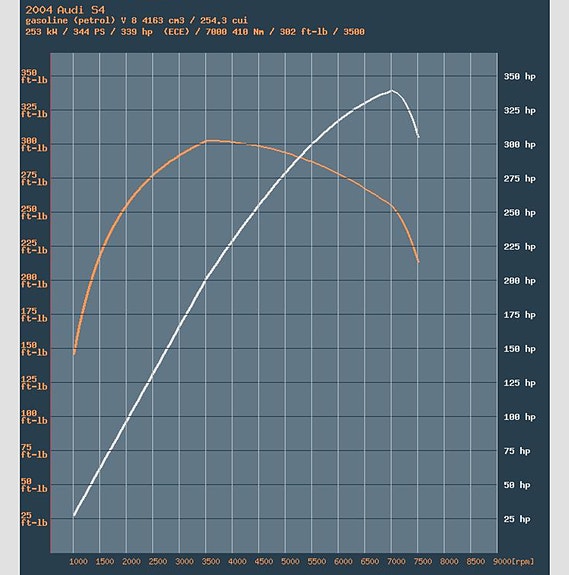Click the orange curve's start at 1000 rpm
This screenshot has height=575, width=569.
click(x=74, y=354)
